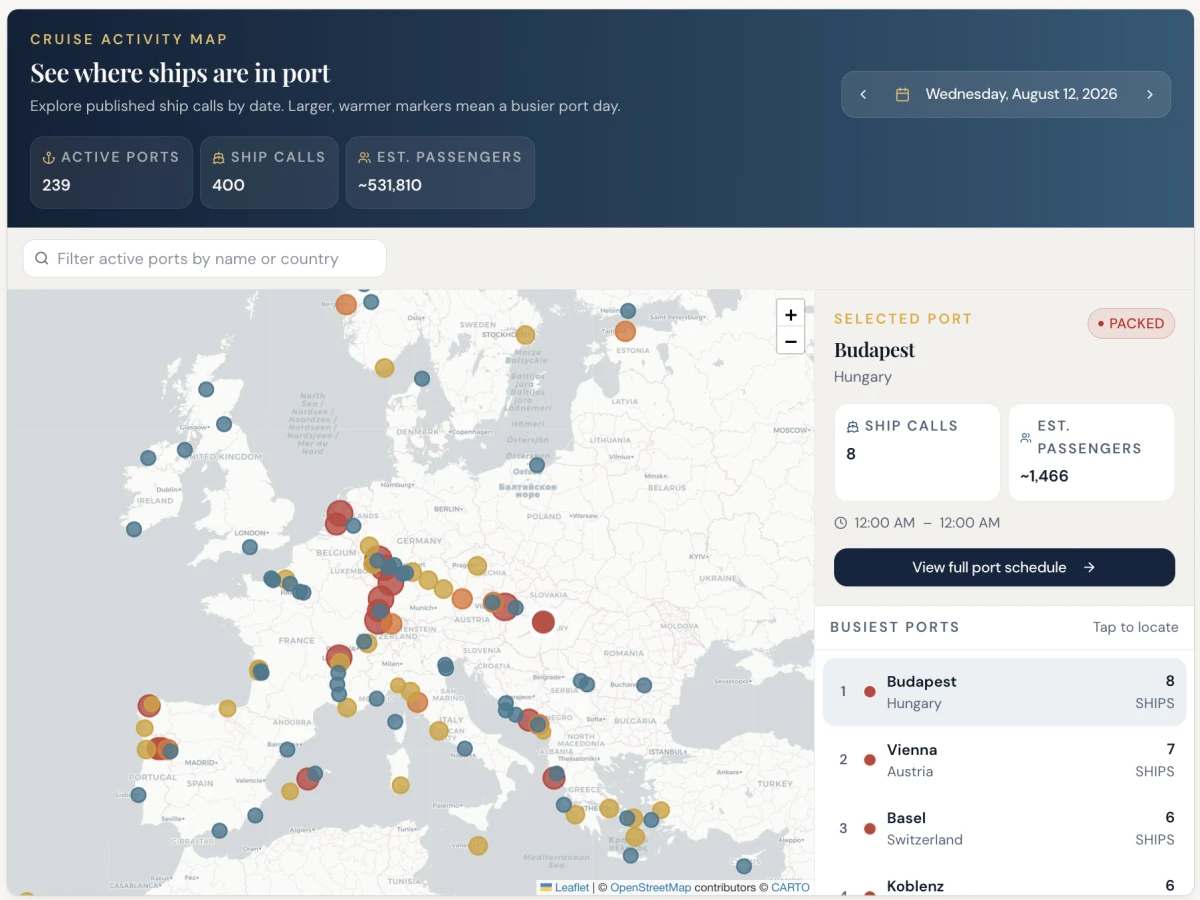Click the red dot next to Basel

coord(869,828)
